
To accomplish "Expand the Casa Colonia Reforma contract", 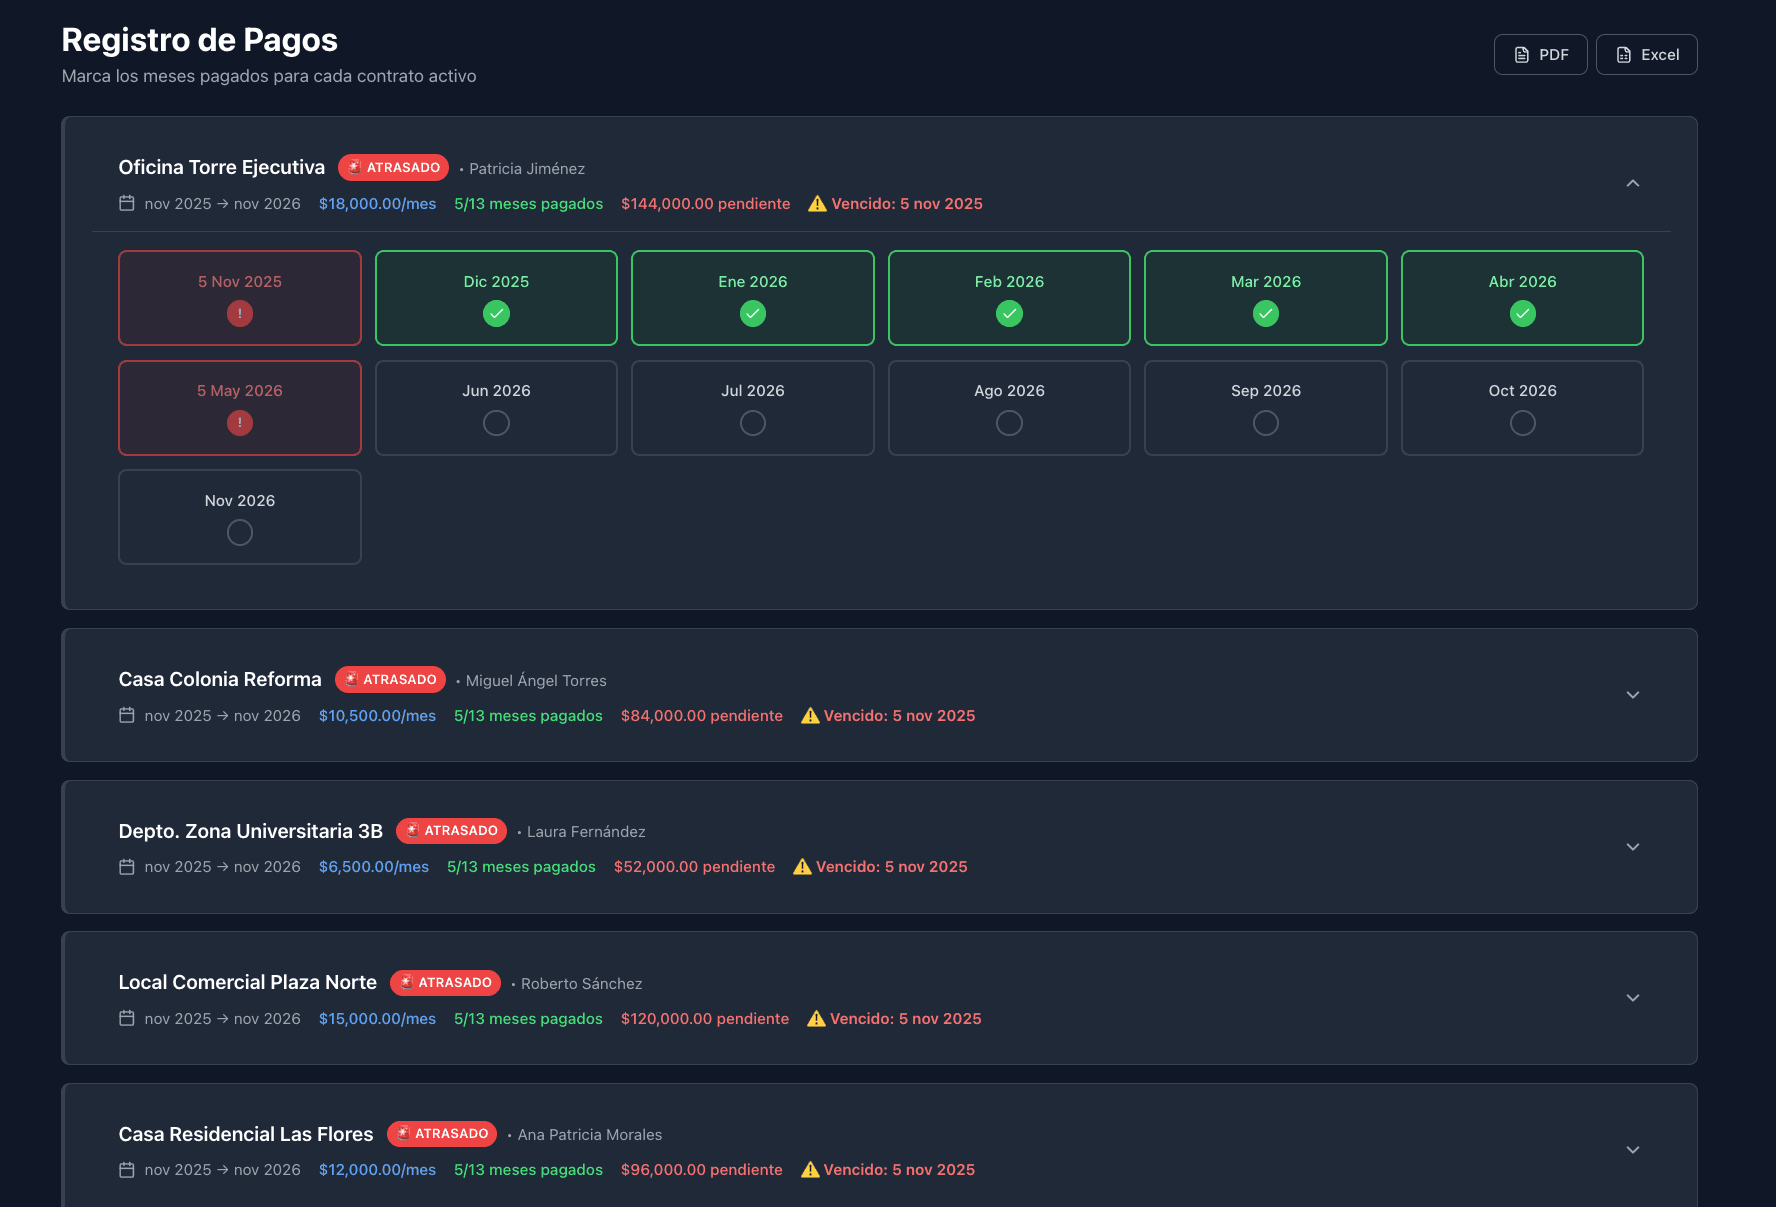I will (x=1633, y=695).
